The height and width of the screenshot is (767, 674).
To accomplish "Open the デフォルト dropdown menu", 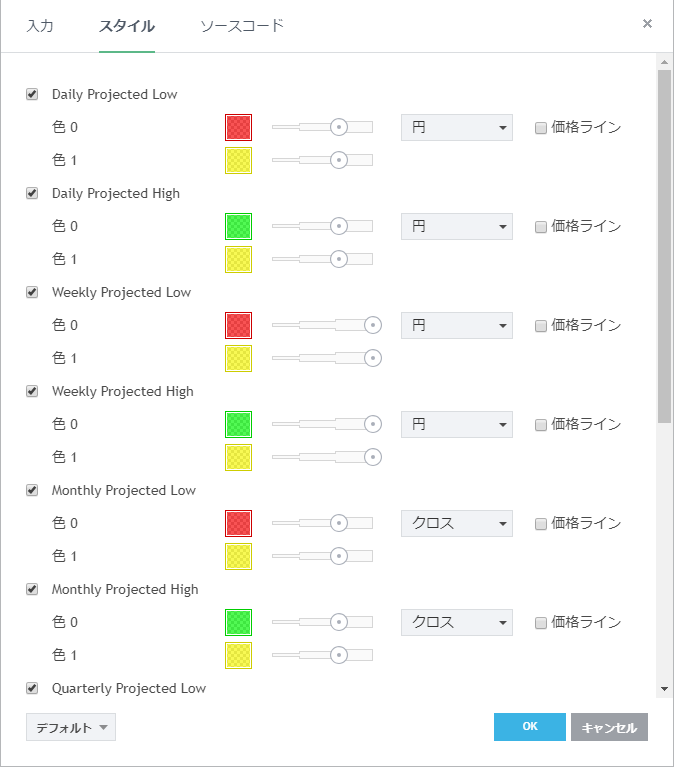I will (71, 727).
